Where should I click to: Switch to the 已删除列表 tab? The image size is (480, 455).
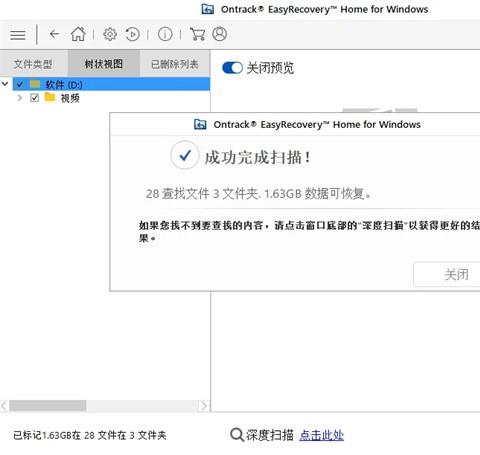[175, 64]
